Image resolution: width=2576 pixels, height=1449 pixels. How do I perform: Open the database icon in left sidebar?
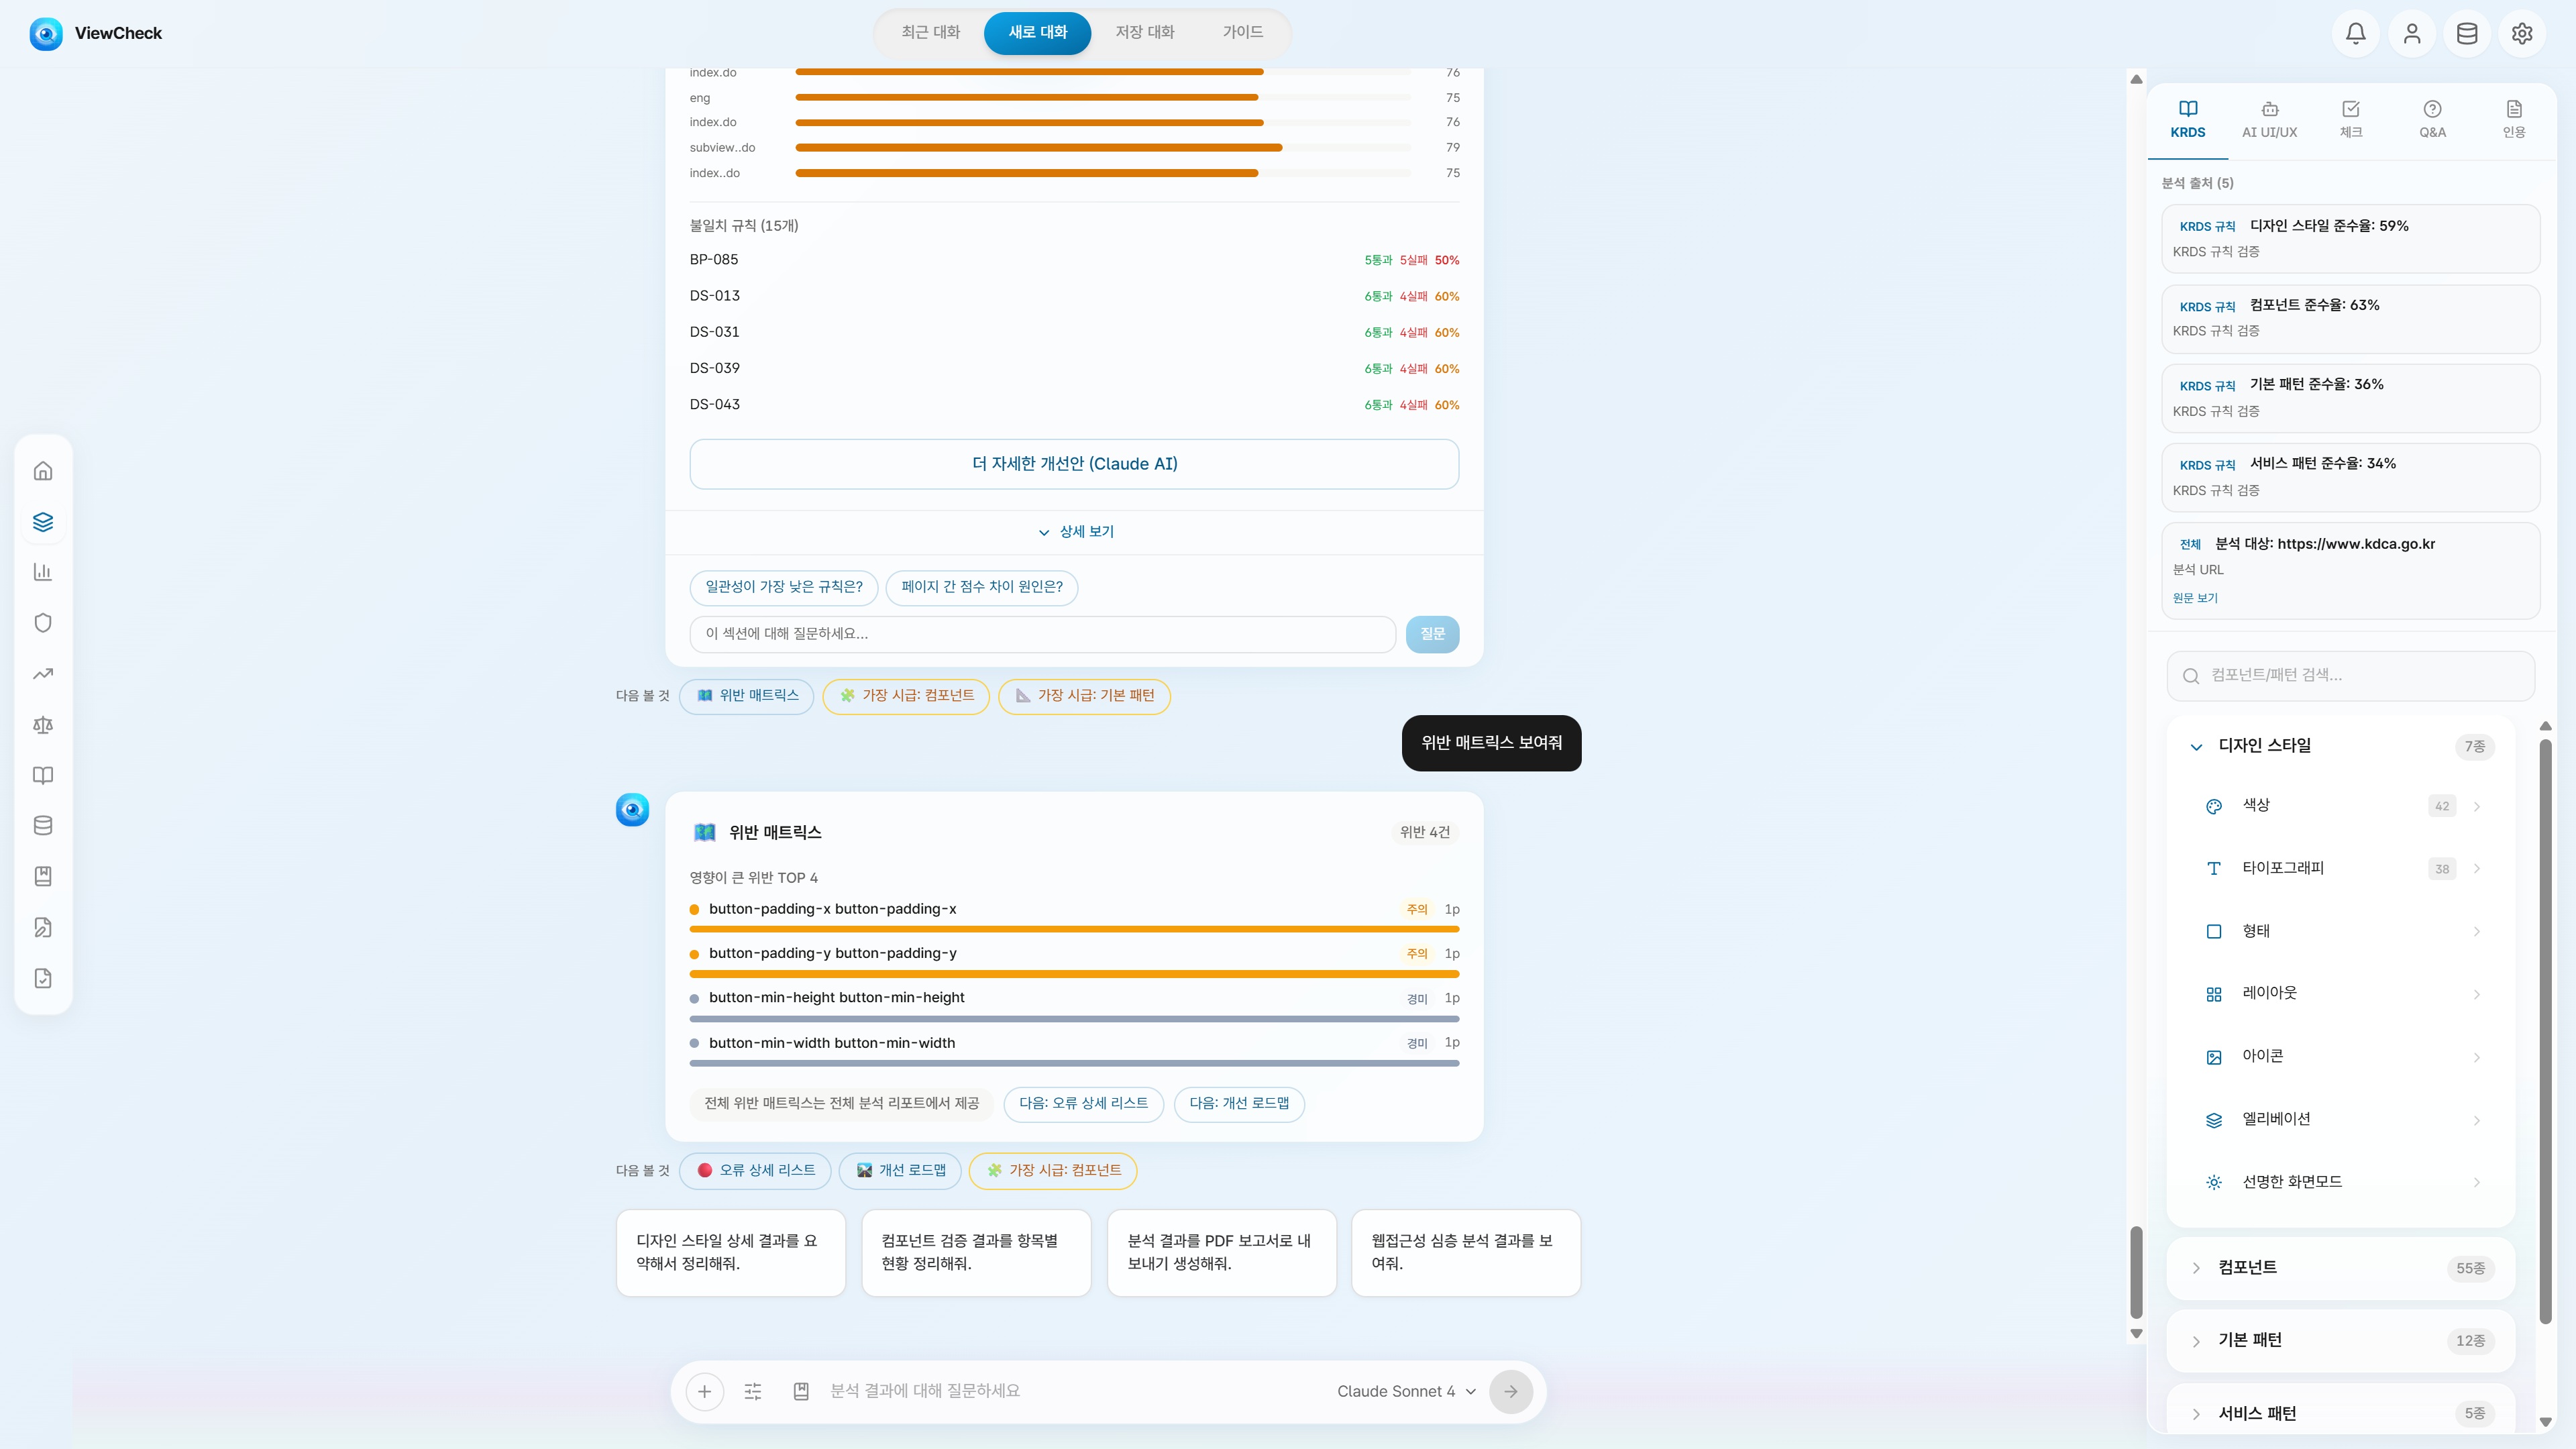click(43, 826)
